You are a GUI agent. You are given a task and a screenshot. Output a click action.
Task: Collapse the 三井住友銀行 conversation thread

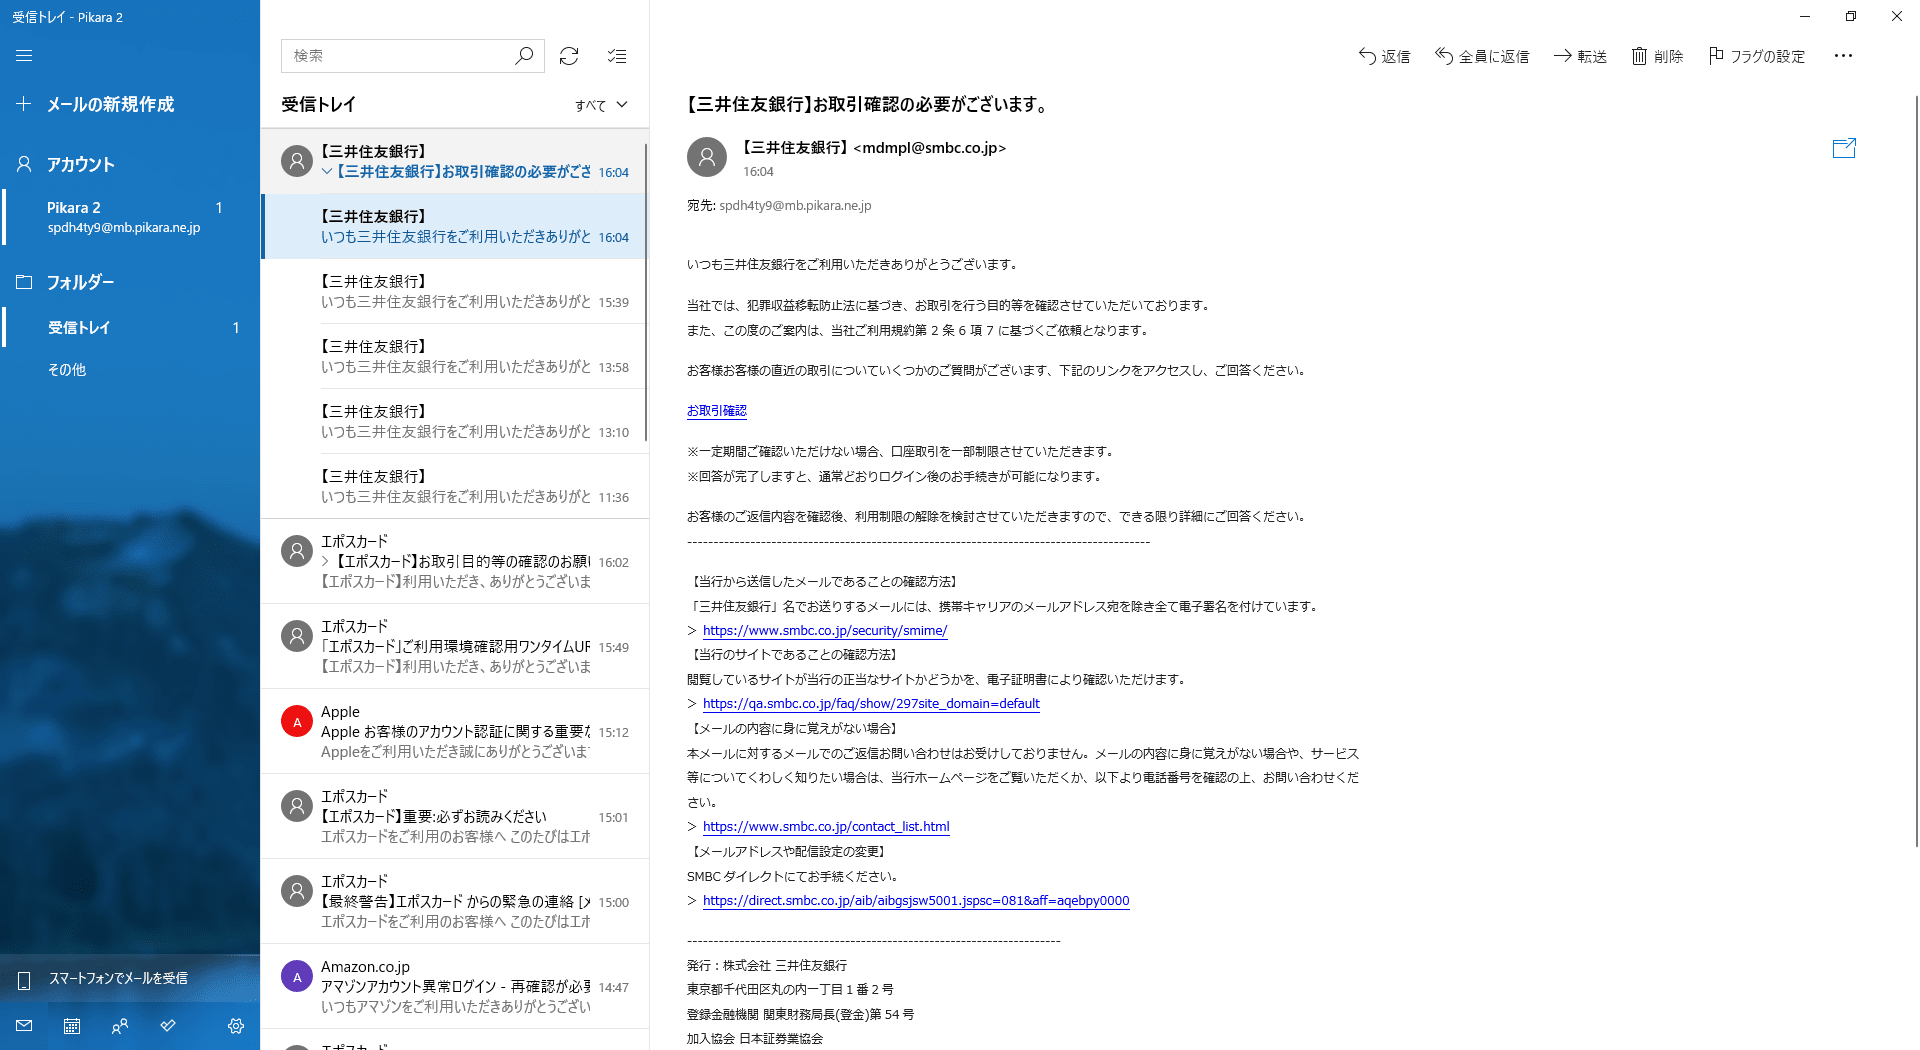point(326,172)
